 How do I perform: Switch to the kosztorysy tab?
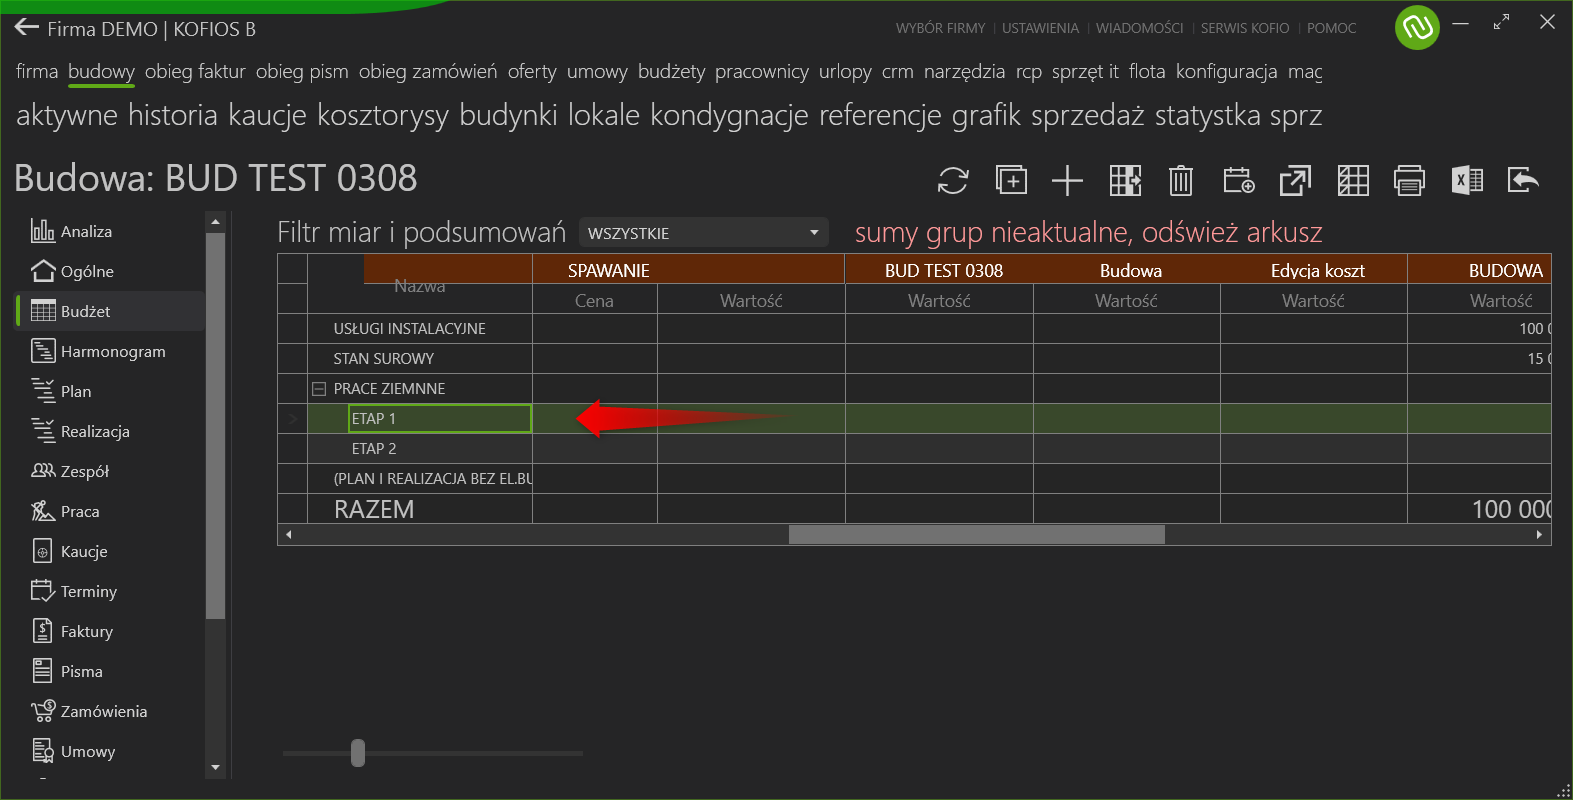pyautogui.click(x=383, y=115)
